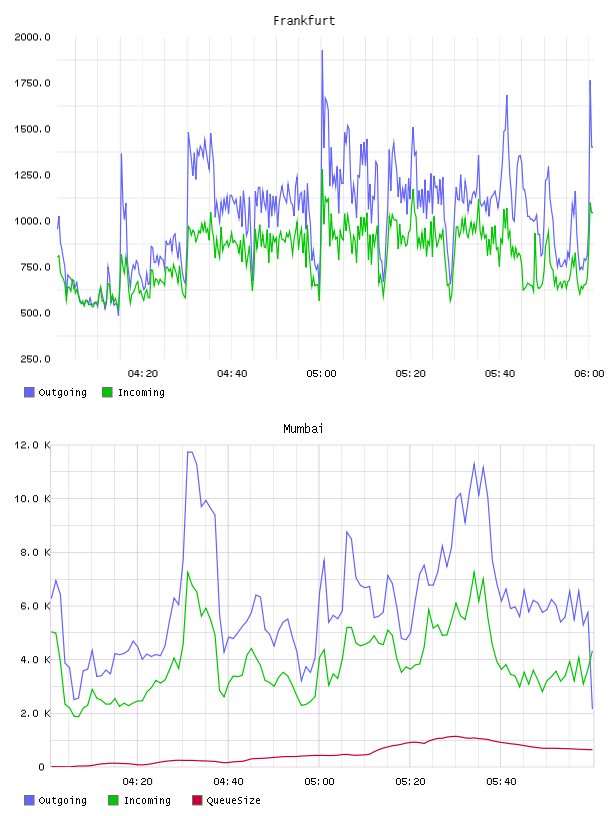Click the 1500.0 y-axis label in Frankfurt chart

tap(32, 129)
